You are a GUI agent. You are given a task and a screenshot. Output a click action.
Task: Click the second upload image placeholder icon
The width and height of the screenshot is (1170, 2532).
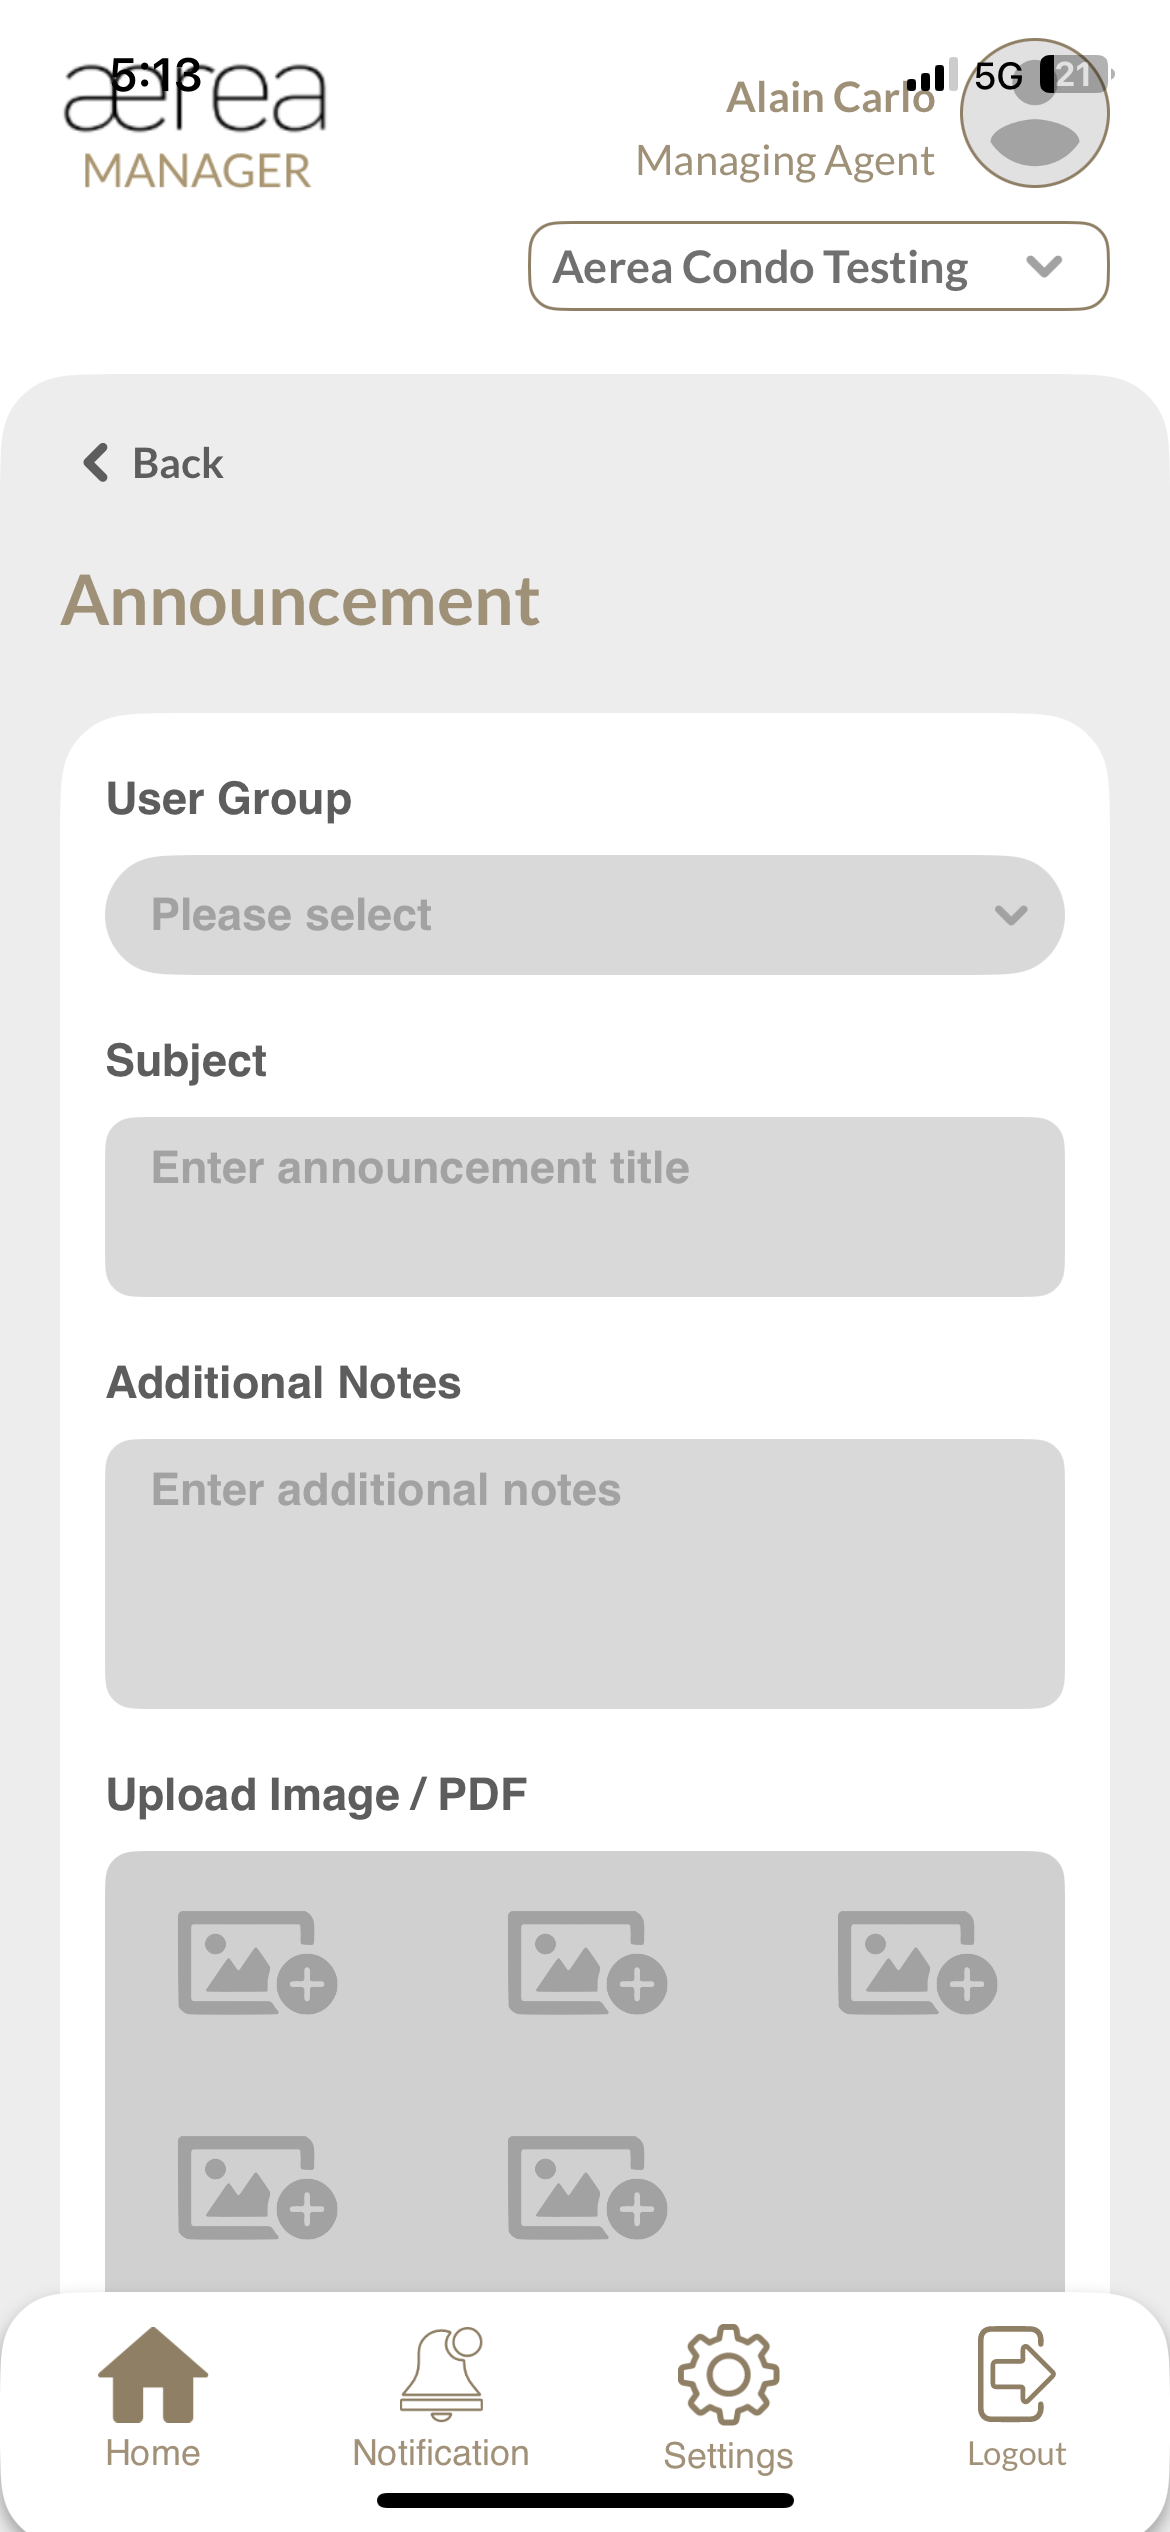[587, 1963]
